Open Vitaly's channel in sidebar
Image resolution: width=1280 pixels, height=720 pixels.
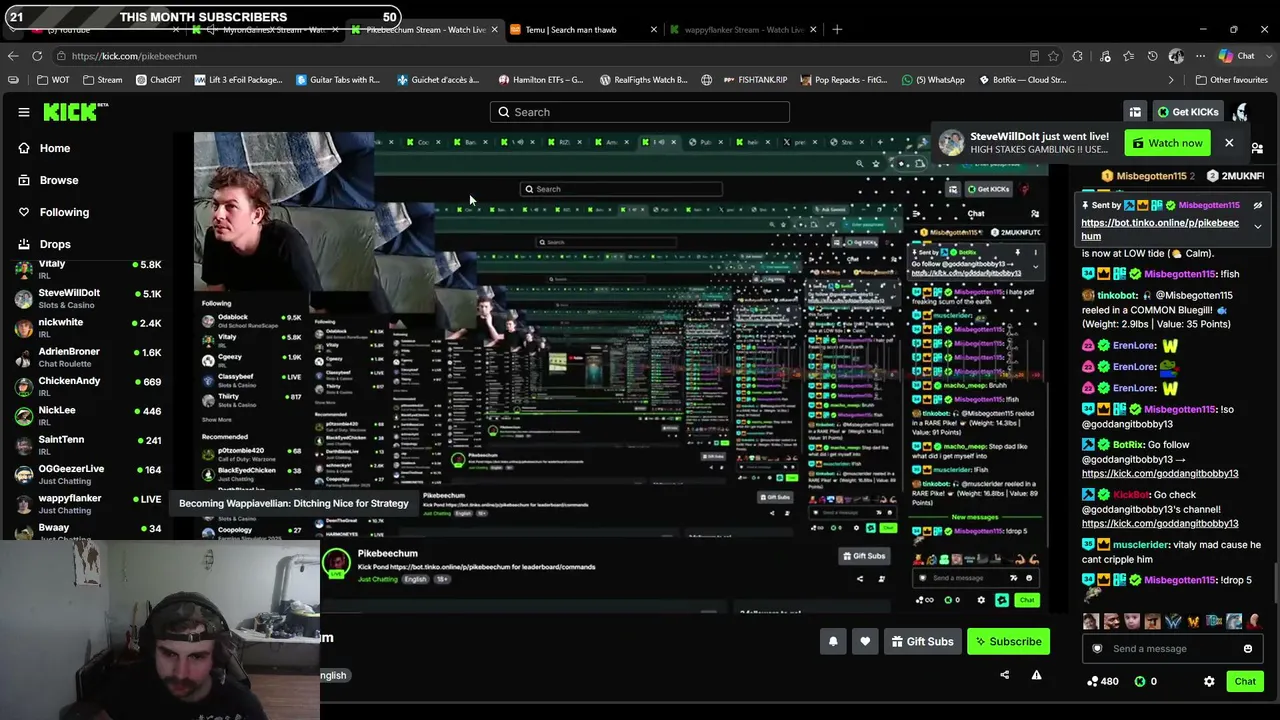click(x=88, y=269)
